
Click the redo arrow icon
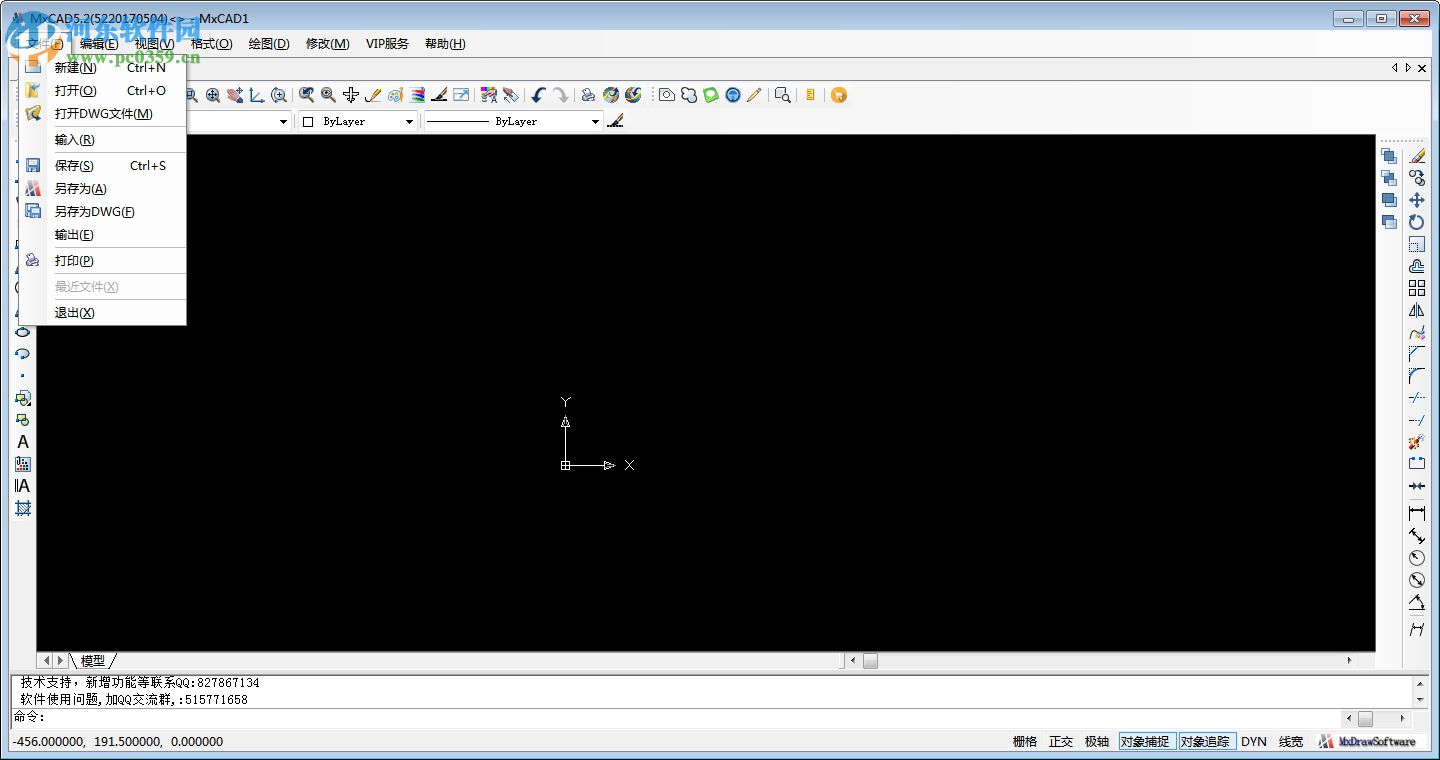pos(560,95)
